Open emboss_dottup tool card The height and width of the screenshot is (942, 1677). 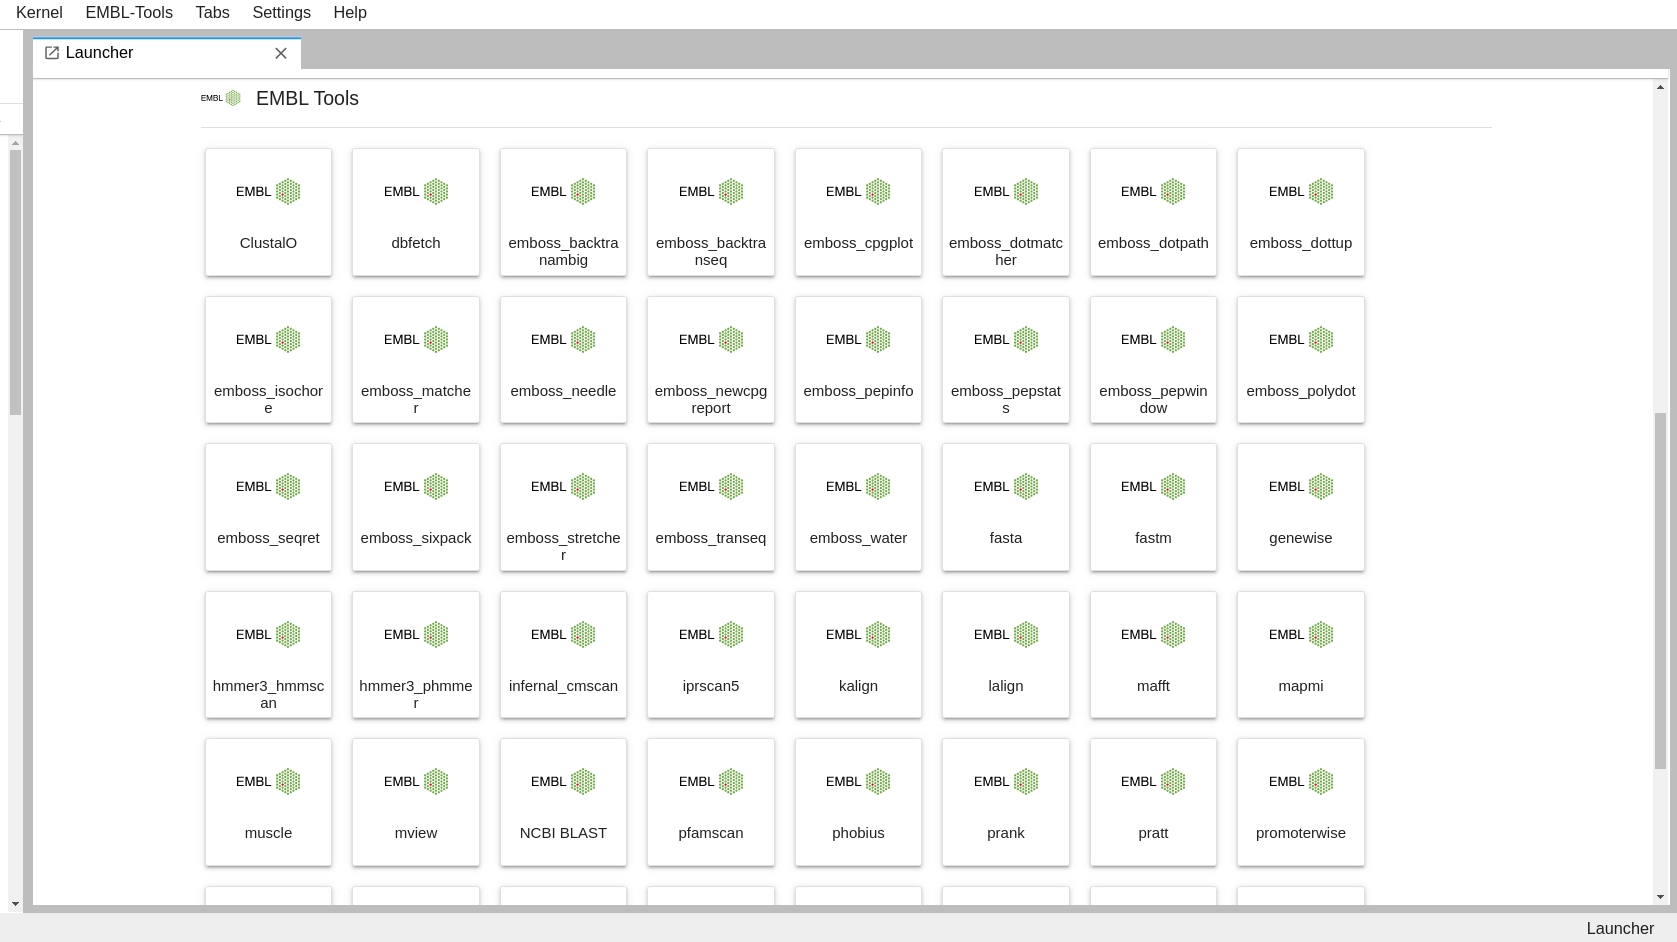(x=1301, y=212)
